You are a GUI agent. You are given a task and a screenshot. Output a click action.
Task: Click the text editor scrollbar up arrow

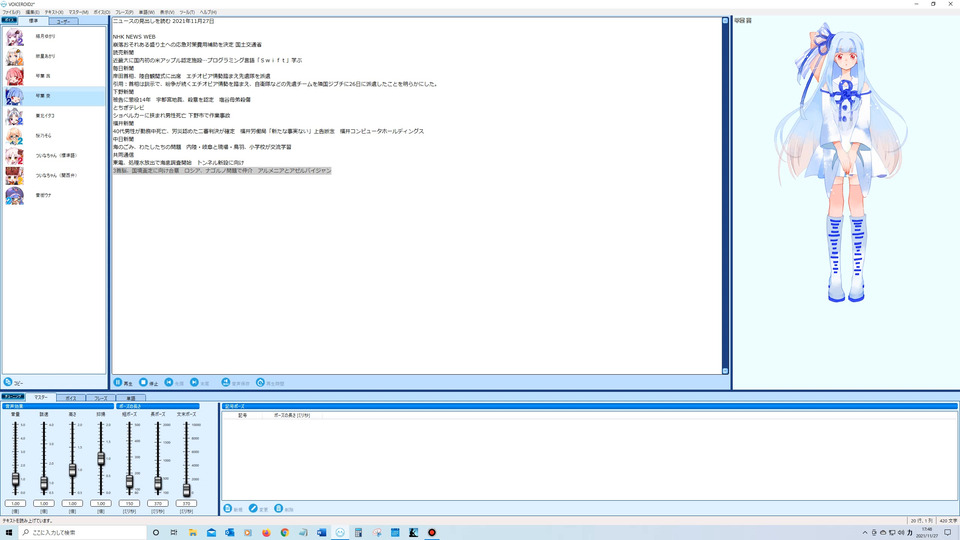click(725, 21)
